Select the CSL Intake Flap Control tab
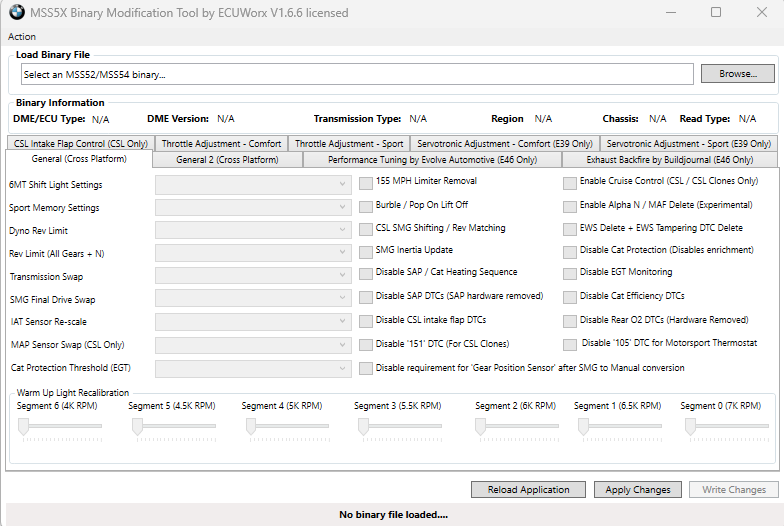This screenshot has height=526, width=784. coord(81,143)
